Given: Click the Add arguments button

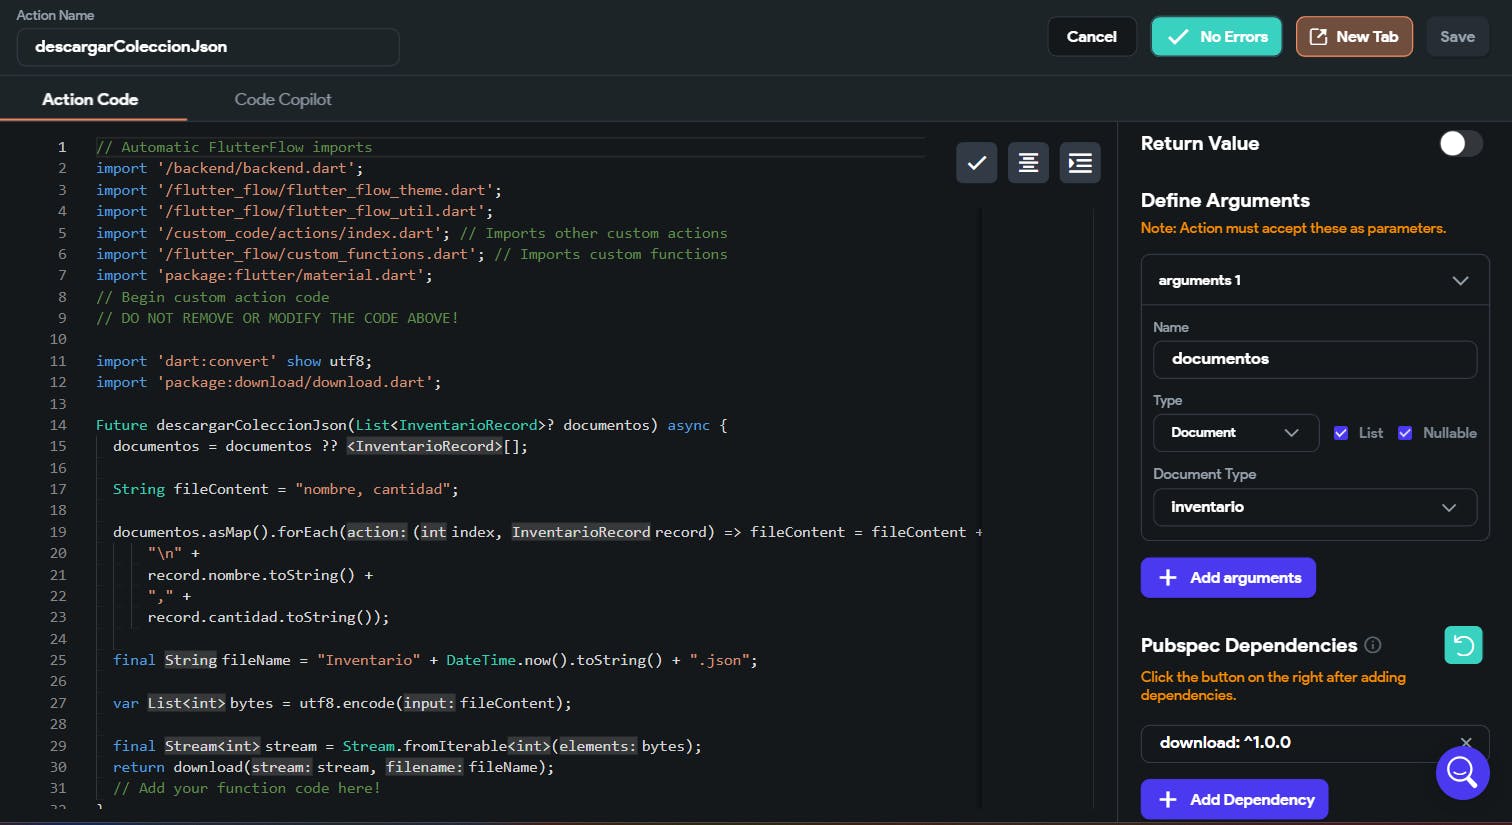Looking at the screenshot, I should click(x=1228, y=578).
